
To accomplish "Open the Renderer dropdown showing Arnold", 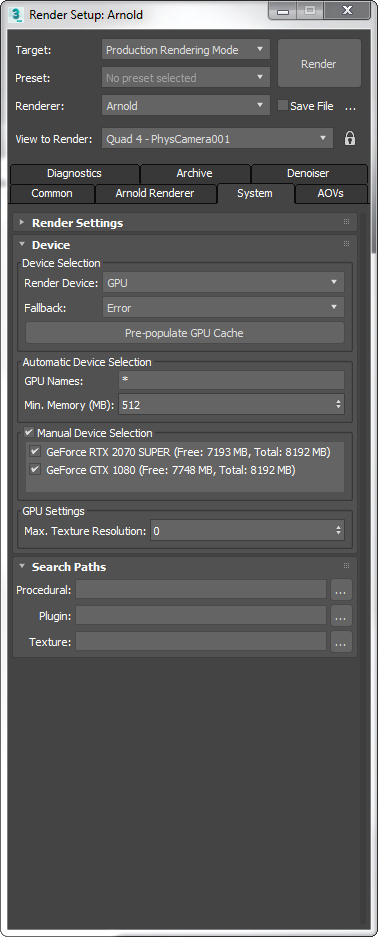I will (186, 106).
